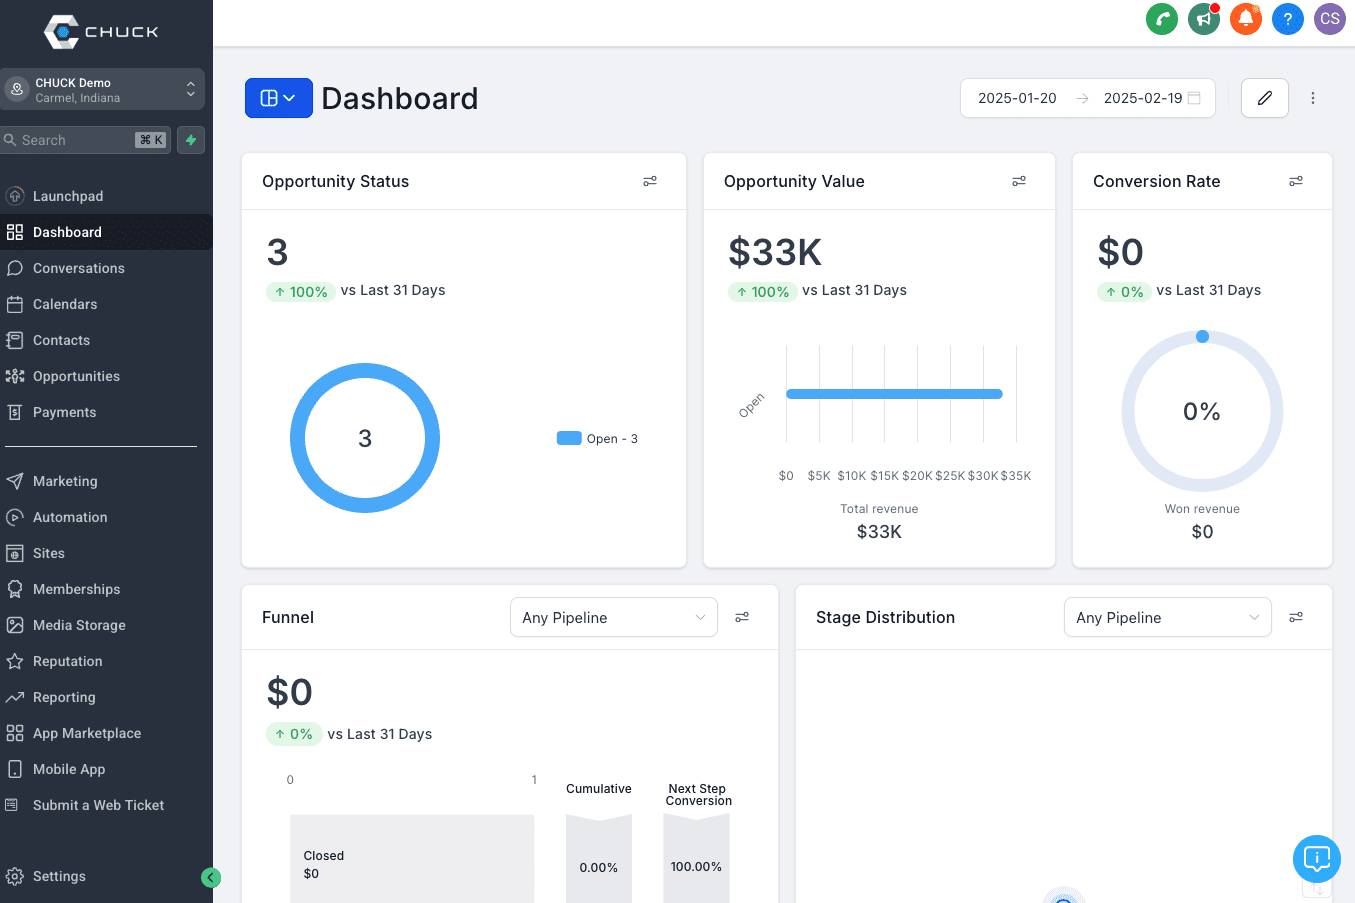1355x903 pixels.
Task: Click the blue help question mark icon
Action: pos(1288,19)
